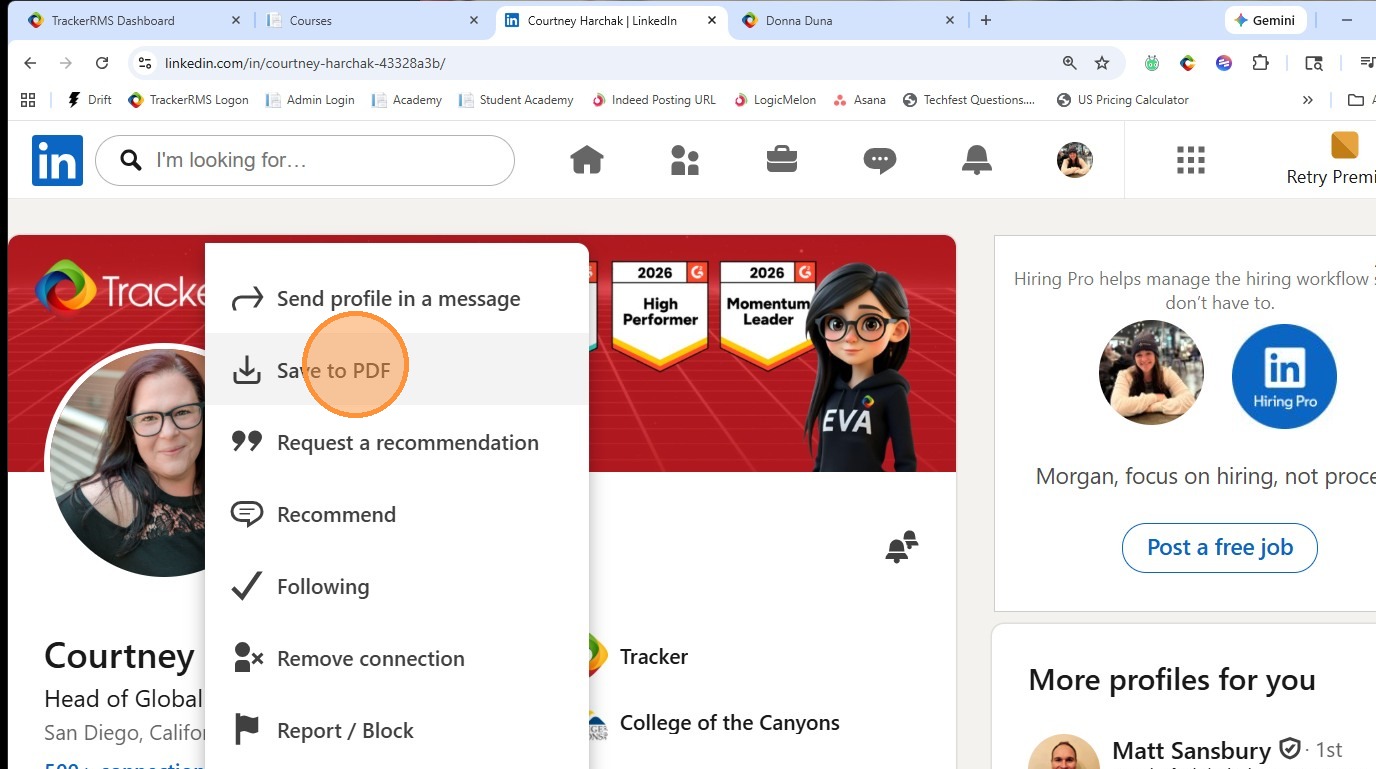Open the page zoom magnifier icon
1376x769 pixels.
point(1070,63)
